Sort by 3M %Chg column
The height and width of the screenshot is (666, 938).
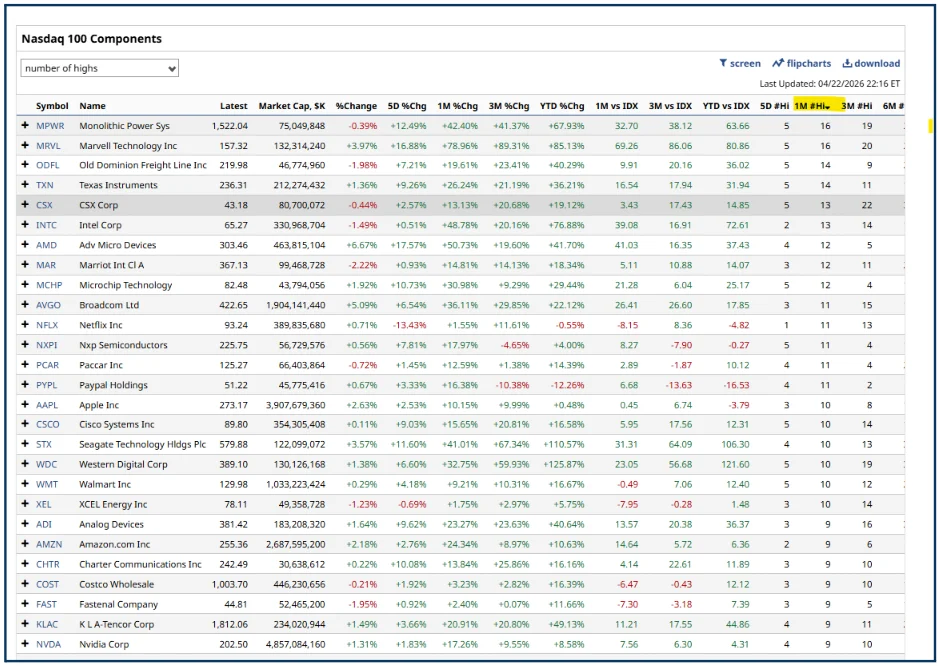point(509,106)
